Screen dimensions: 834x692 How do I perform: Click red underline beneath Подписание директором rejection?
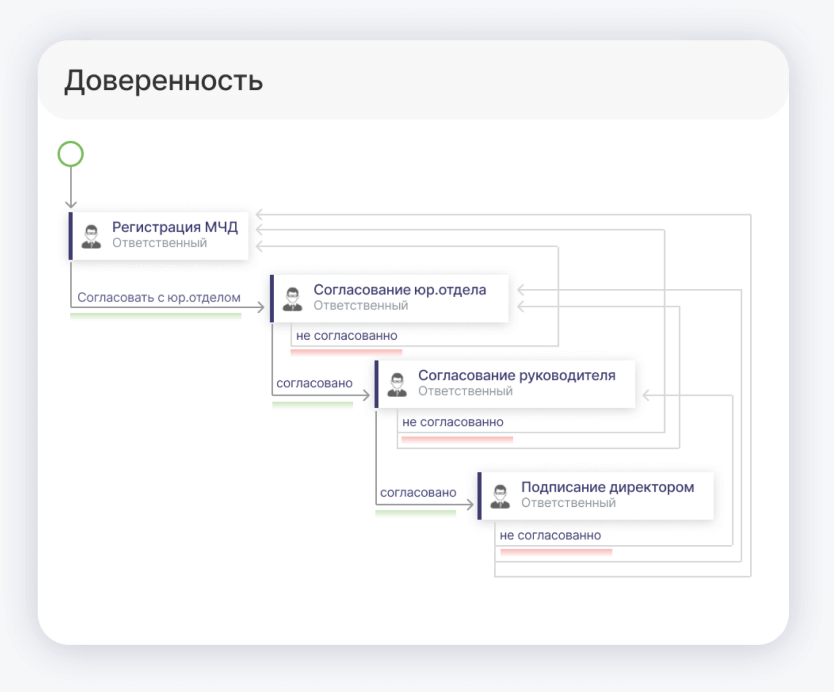pos(555,551)
